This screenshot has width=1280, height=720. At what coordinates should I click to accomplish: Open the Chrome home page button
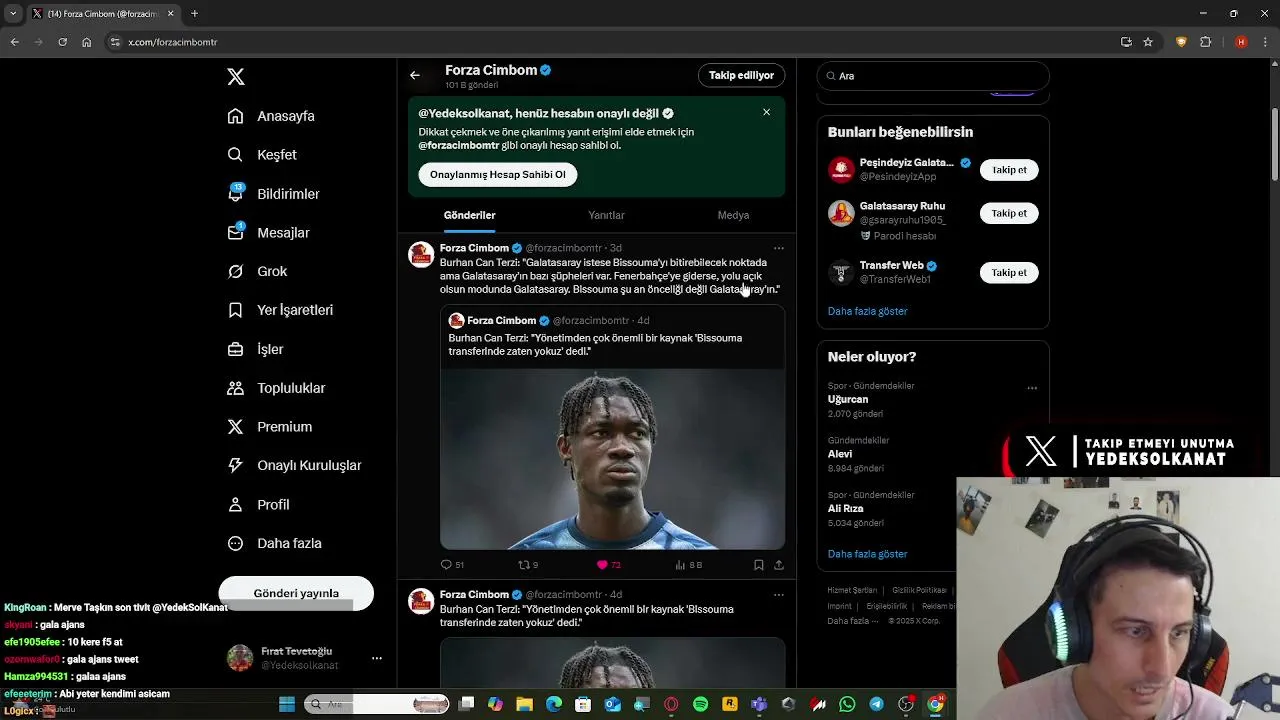pyautogui.click(x=86, y=42)
